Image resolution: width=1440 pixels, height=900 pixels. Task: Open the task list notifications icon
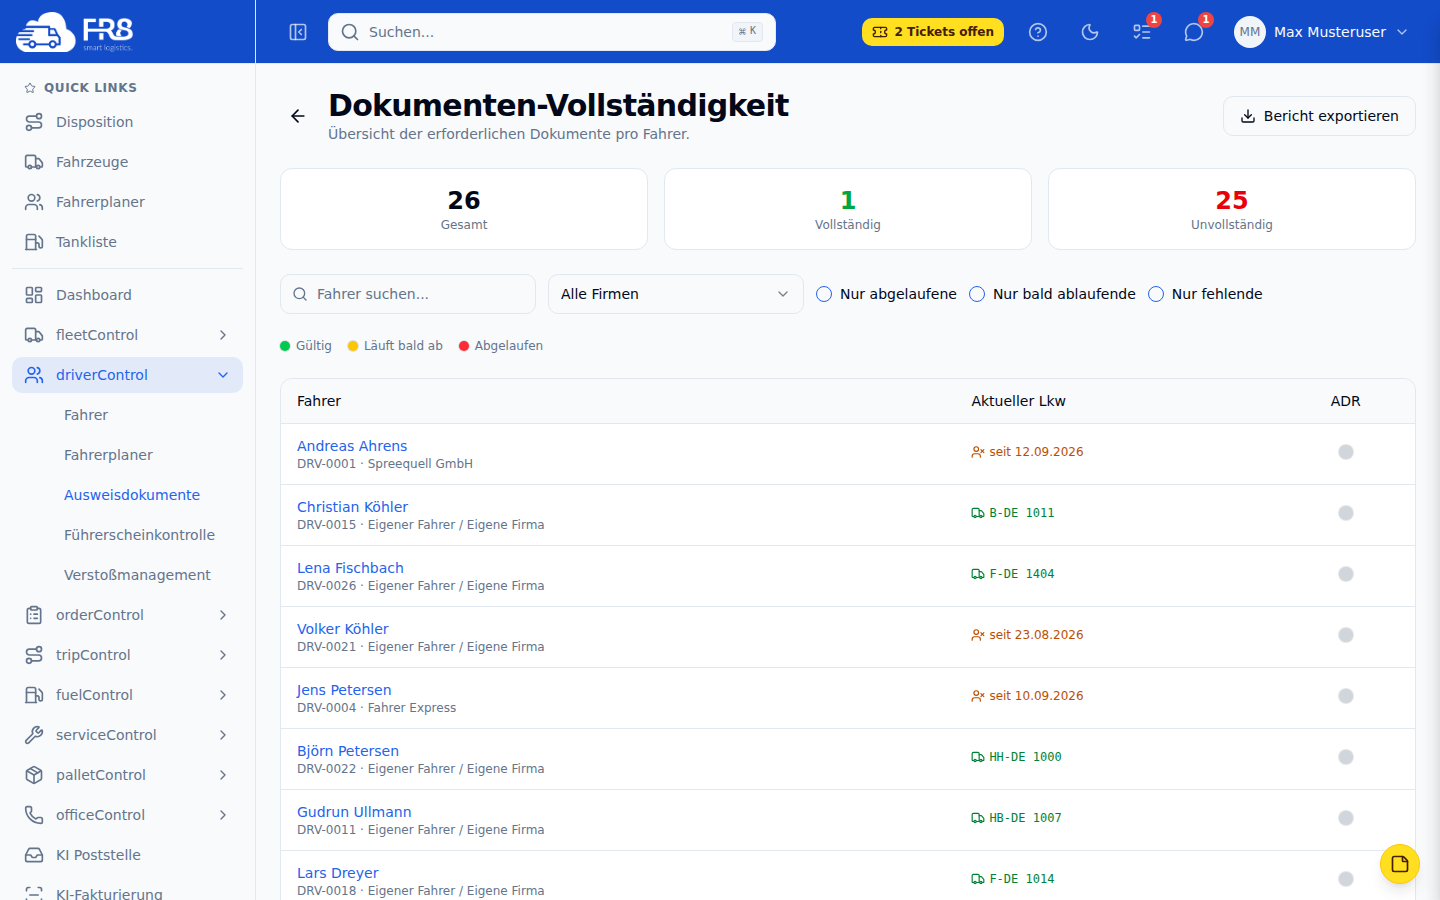1142,32
